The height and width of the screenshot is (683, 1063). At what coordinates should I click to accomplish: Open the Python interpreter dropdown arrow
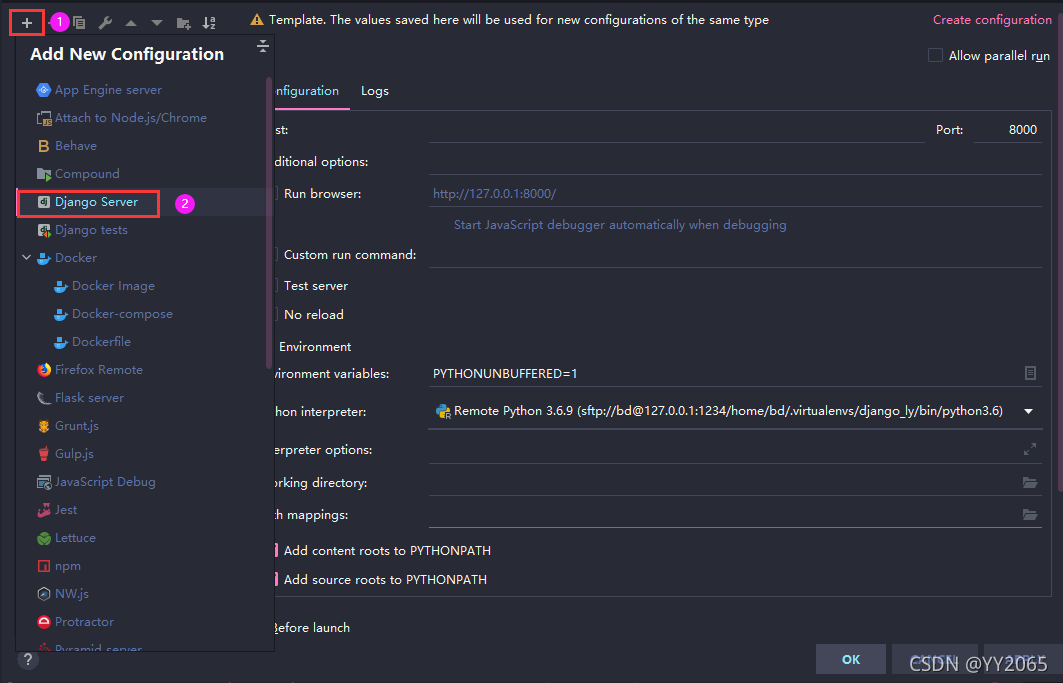pyautogui.click(x=1028, y=411)
